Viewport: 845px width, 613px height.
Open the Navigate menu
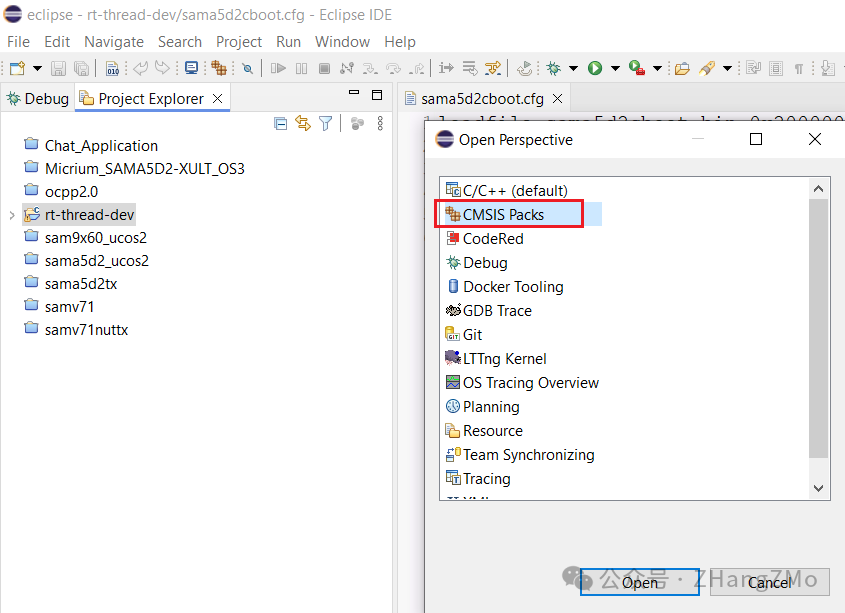(x=114, y=42)
